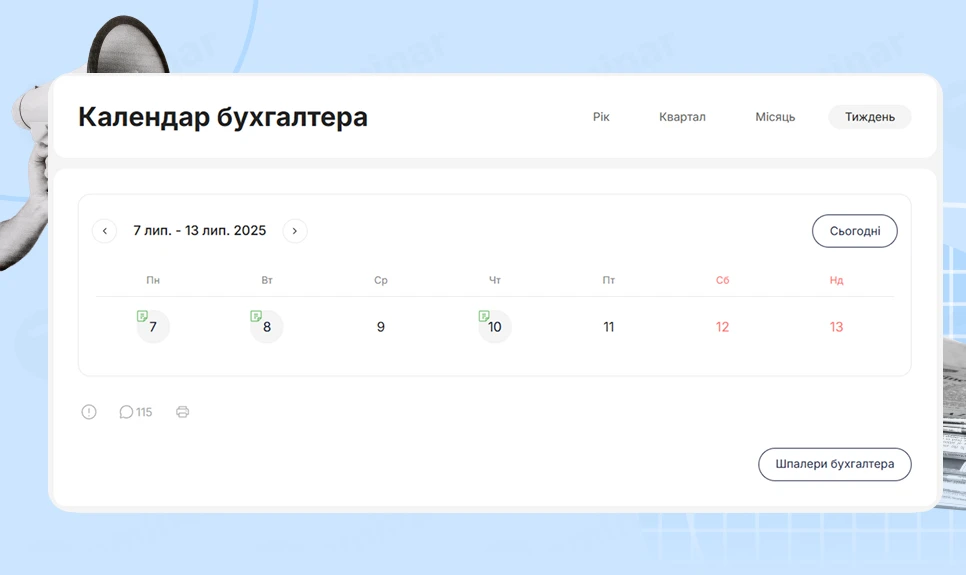The width and height of the screenshot is (966, 575).
Task: Switch to the Квартал view tab
Action: [682, 117]
